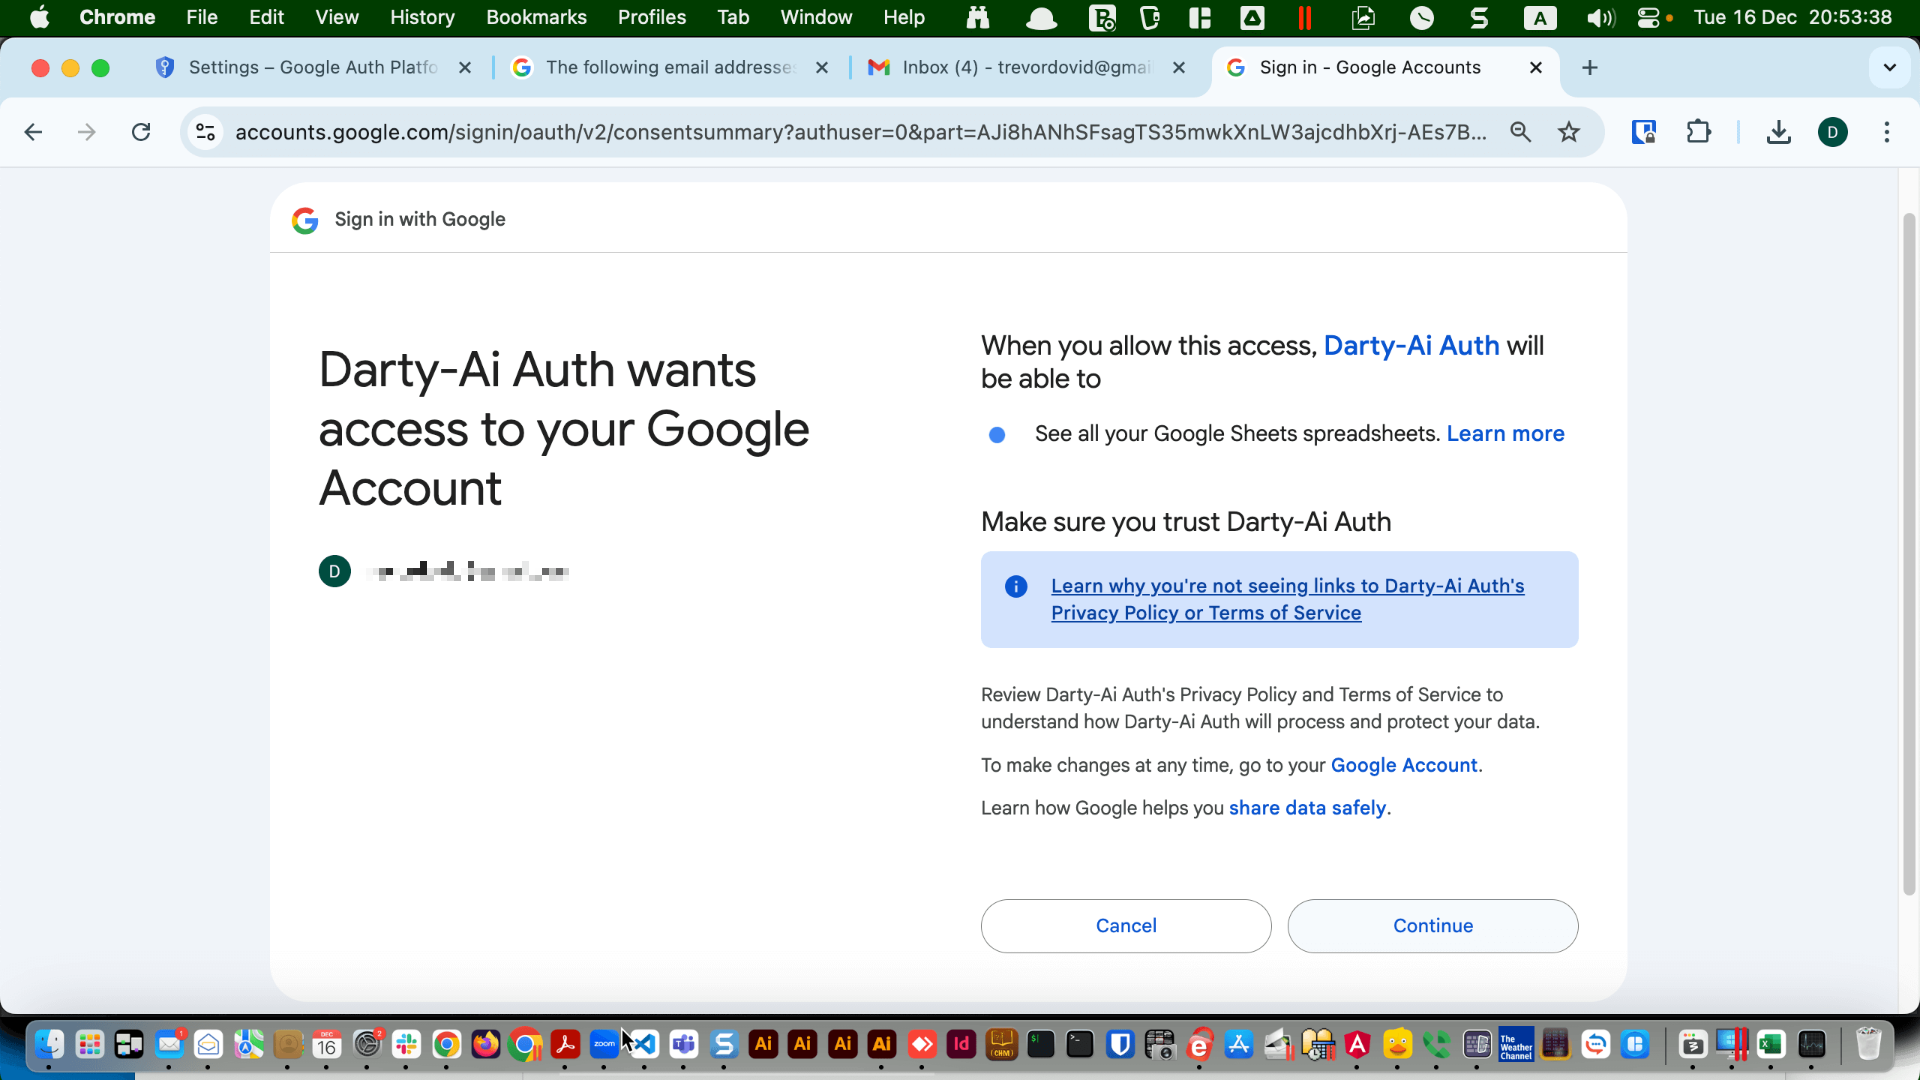Open the Extensions puzzle icon
The width and height of the screenshot is (1920, 1080).
(x=1699, y=131)
